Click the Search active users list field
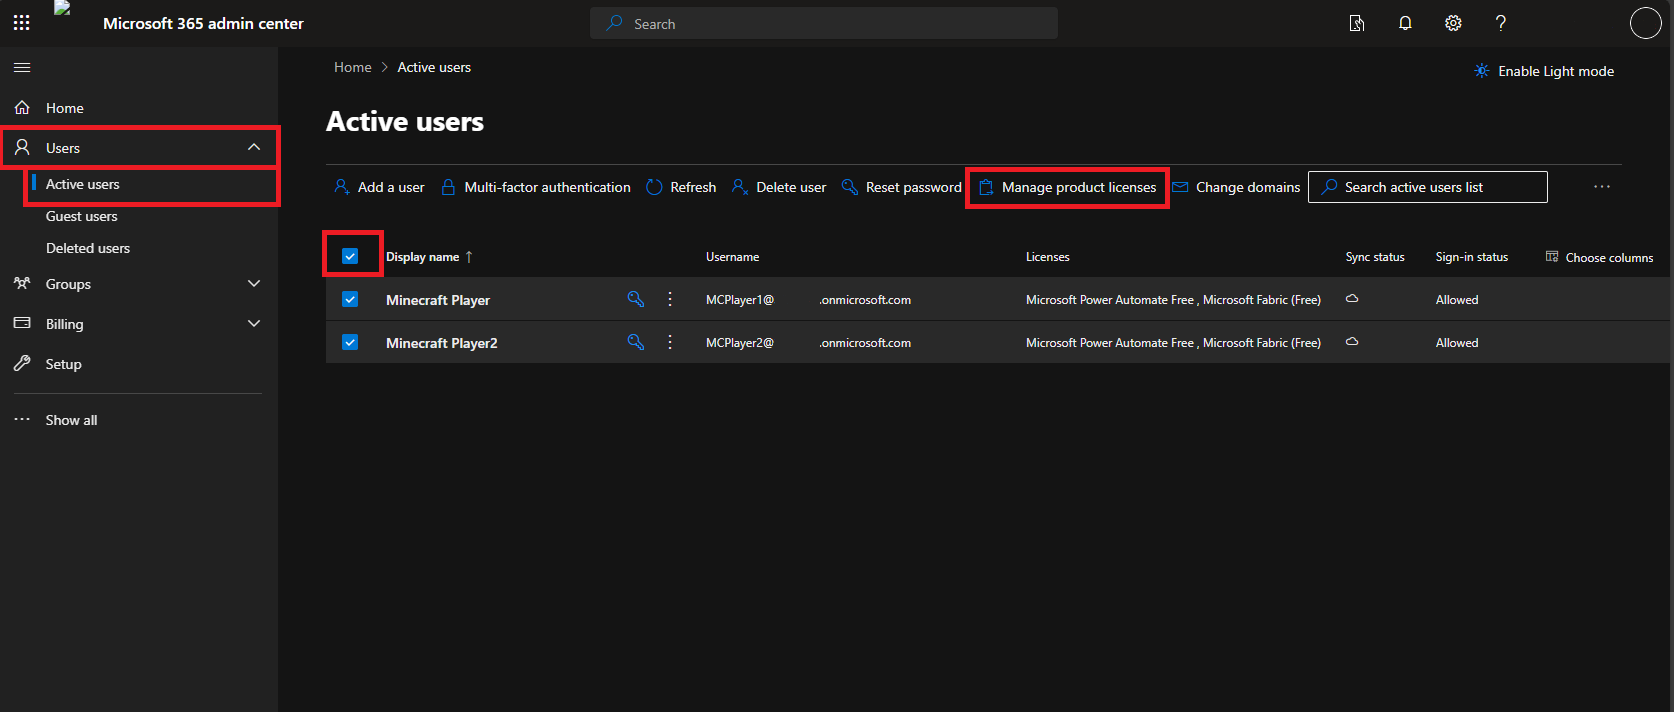The width and height of the screenshot is (1674, 712). [x=1428, y=187]
